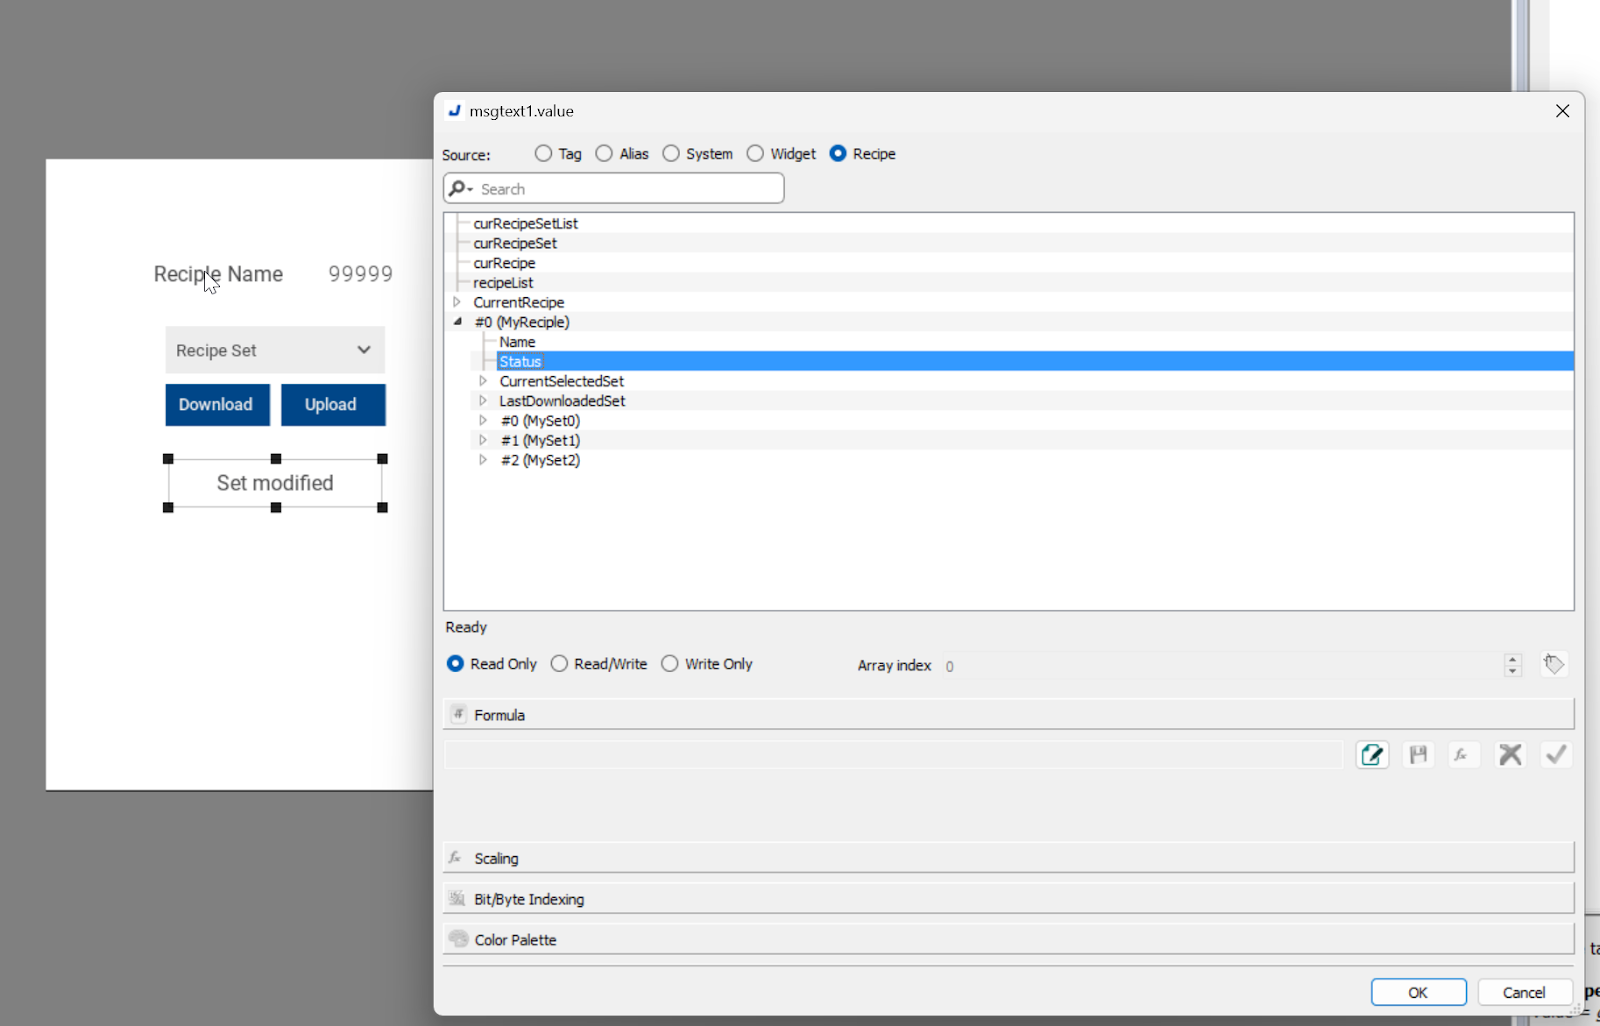The height and width of the screenshot is (1026, 1600).
Task: Click the tag icon beside Array index
Action: tap(1553, 664)
